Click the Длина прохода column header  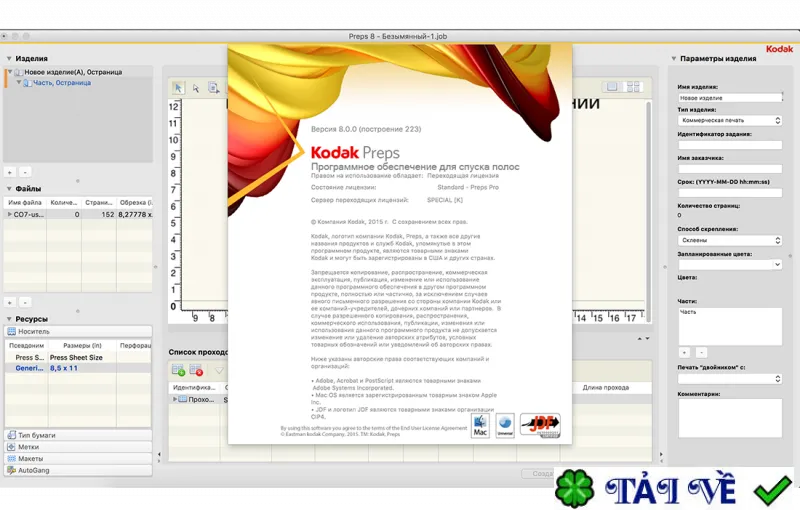606,387
